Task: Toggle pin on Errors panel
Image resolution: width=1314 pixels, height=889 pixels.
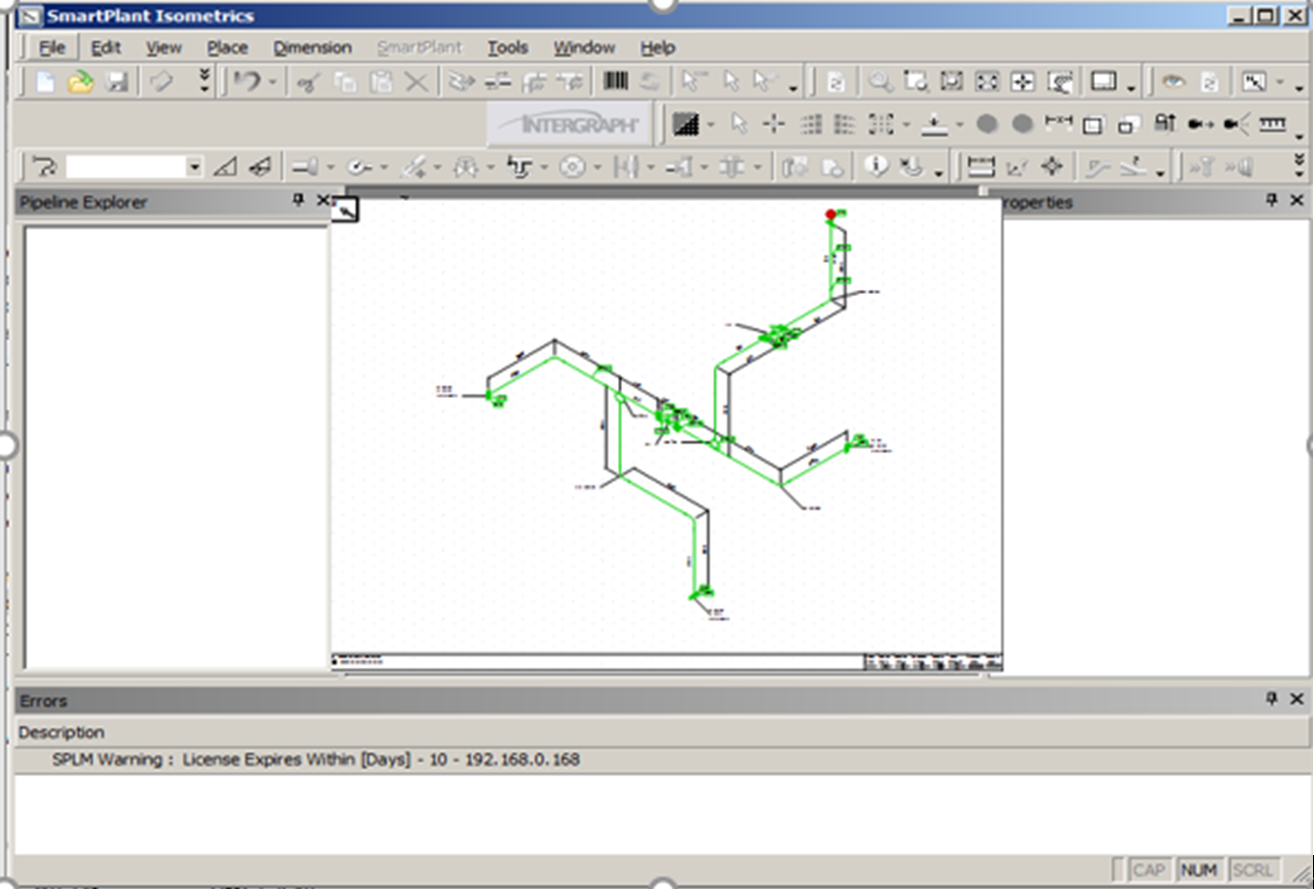Action: click(1272, 699)
